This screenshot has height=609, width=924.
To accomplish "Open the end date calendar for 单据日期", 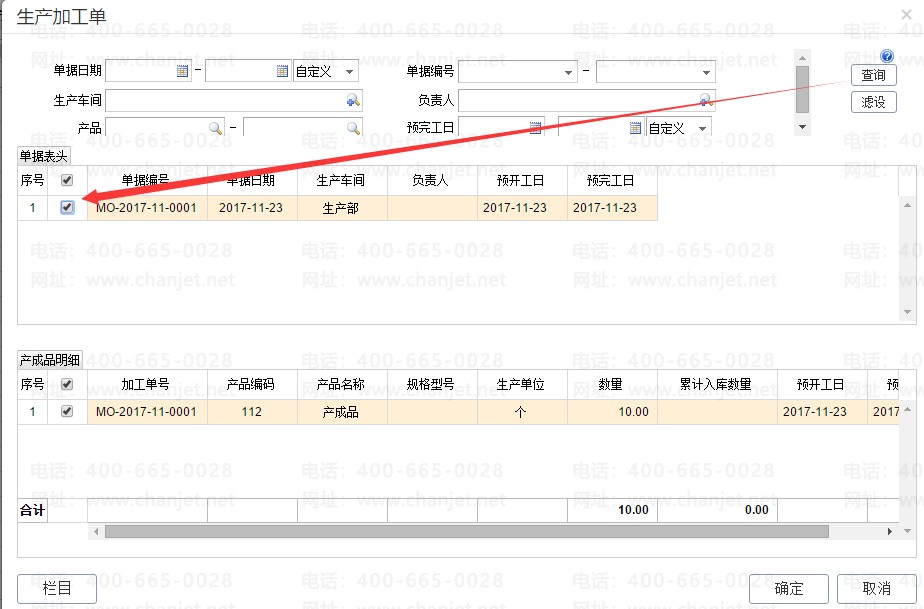I will tap(283, 71).
